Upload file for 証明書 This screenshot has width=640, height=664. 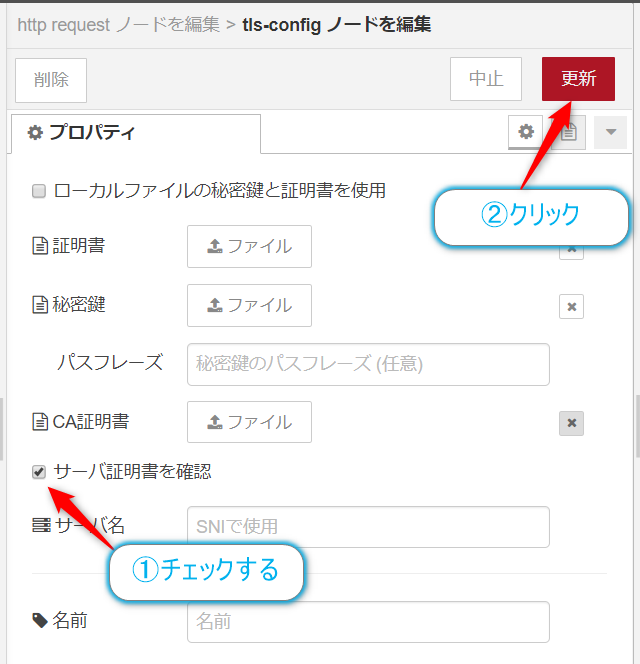[249, 246]
